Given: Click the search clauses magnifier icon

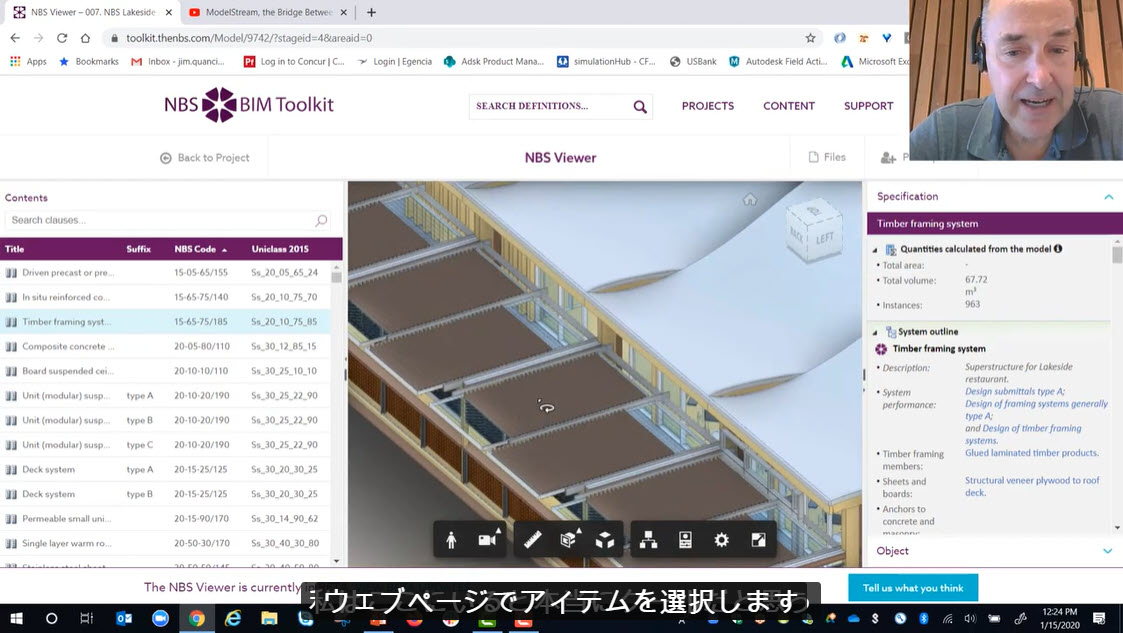Looking at the screenshot, I should click(321, 221).
